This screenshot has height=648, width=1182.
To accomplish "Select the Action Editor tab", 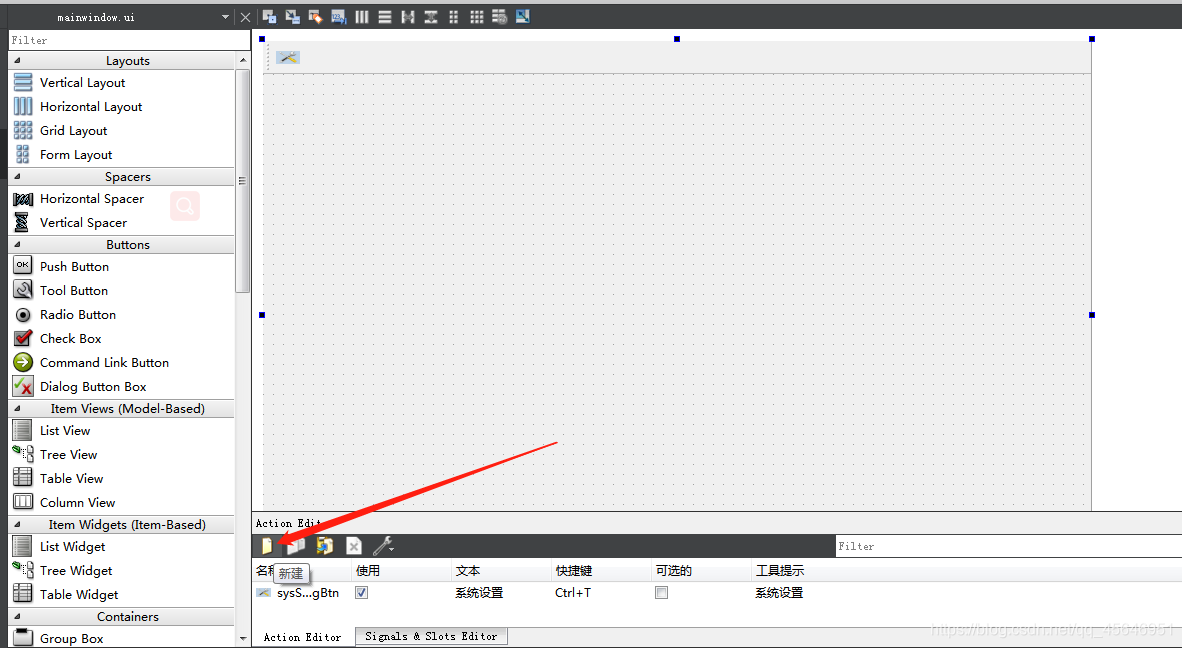I will click(x=302, y=636).
